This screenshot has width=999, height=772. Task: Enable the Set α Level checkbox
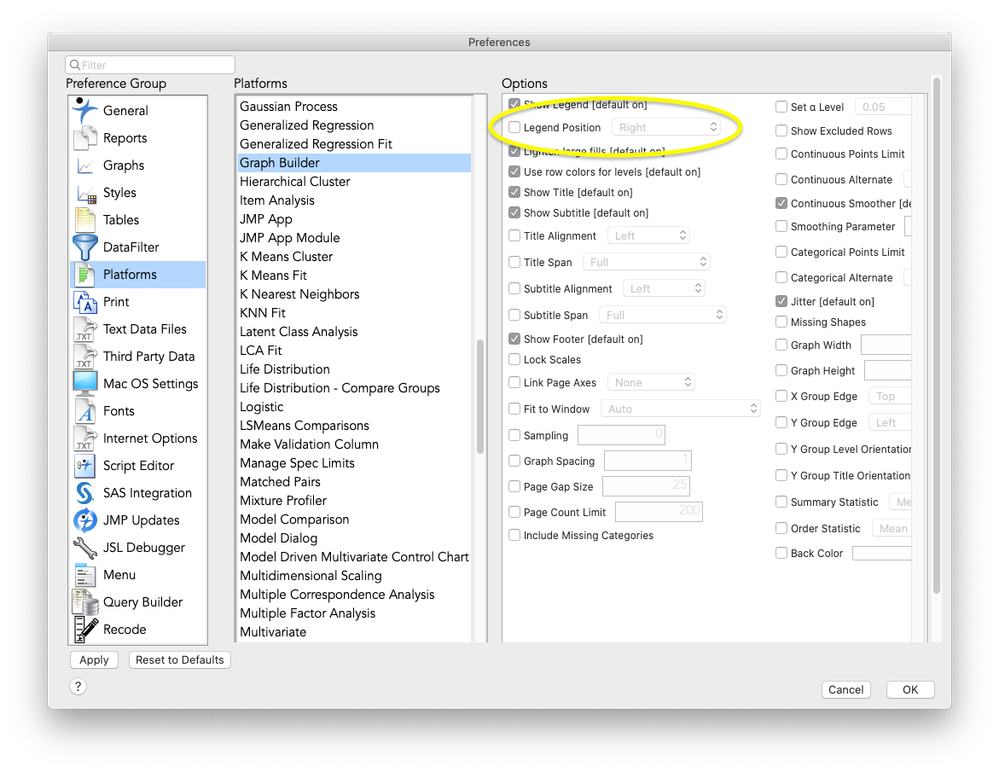click(x=781, y=107)
